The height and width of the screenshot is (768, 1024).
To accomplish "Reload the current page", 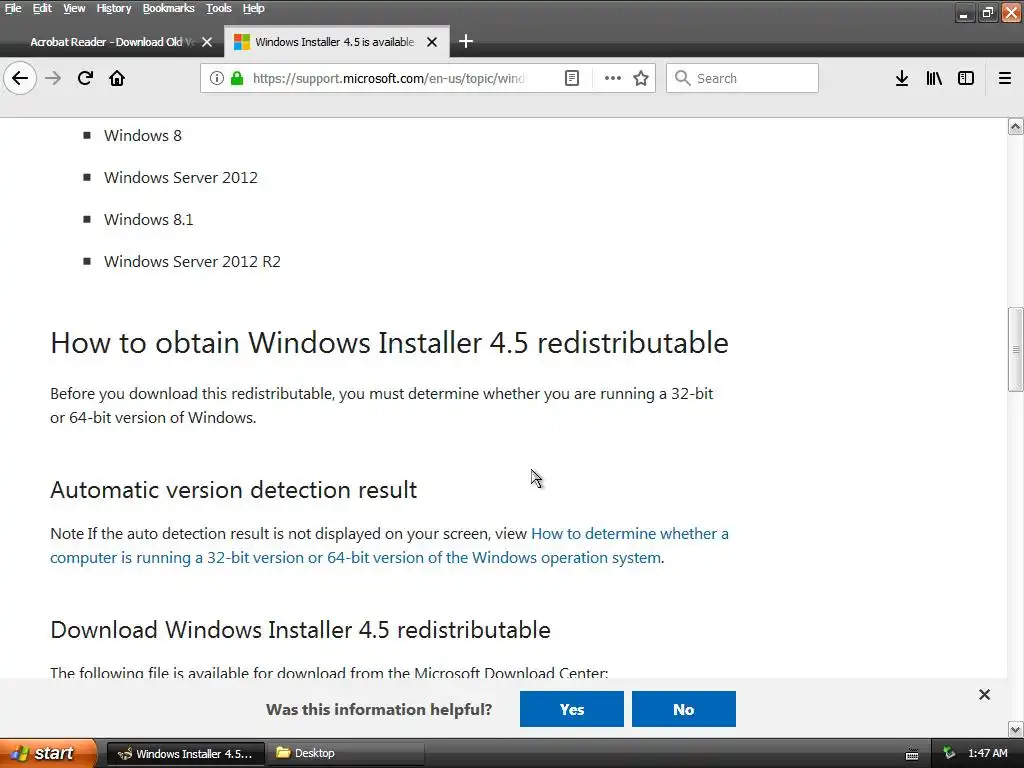I will pos(85,78).
